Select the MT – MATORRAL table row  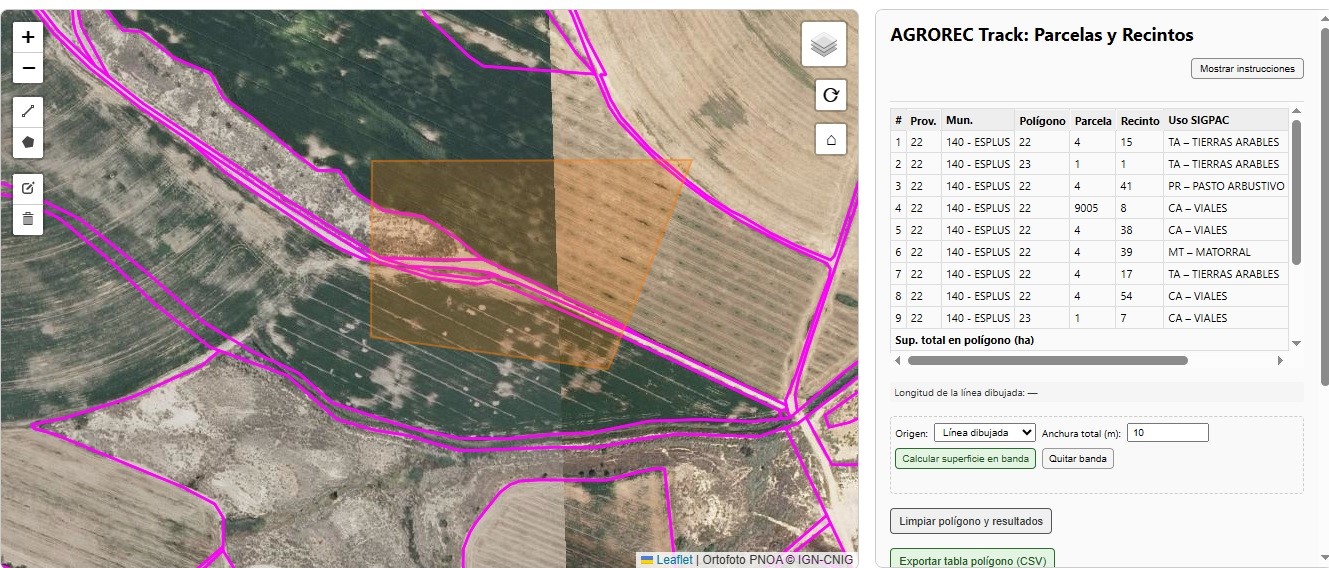coord(1089,252)
